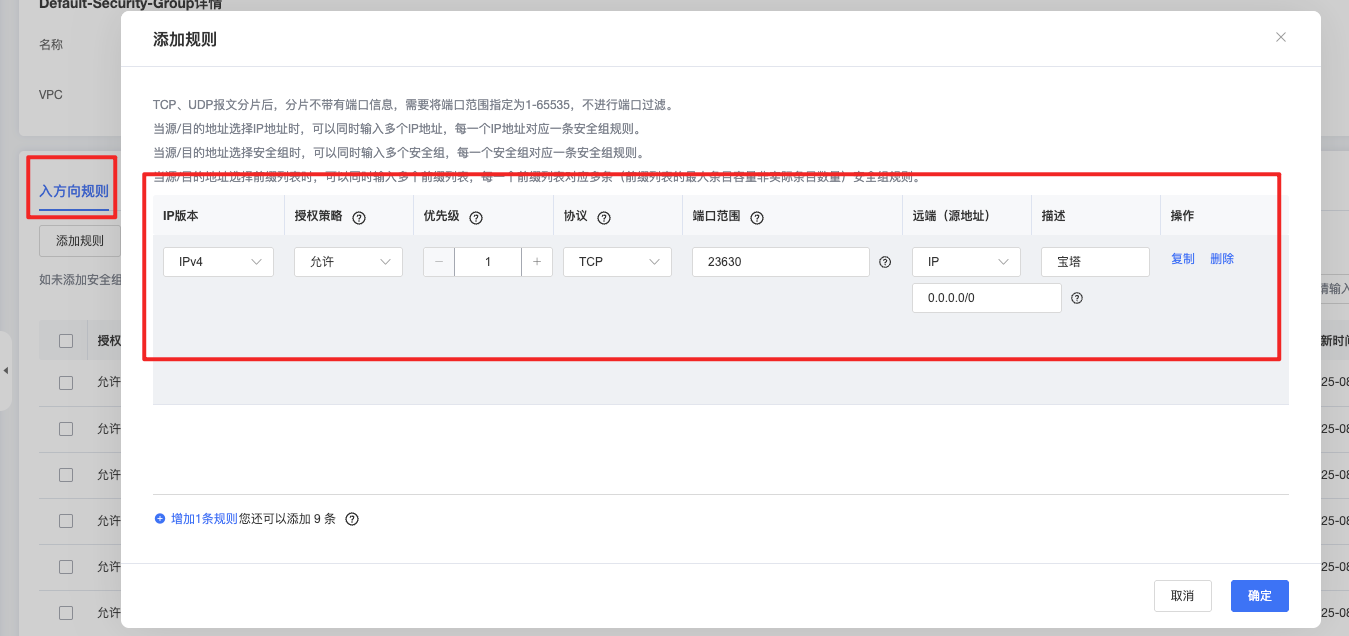Check the second 允许 row checkbox
Image resolution: width=1349 pixels, height=636 pixels.
click(64, 428)
